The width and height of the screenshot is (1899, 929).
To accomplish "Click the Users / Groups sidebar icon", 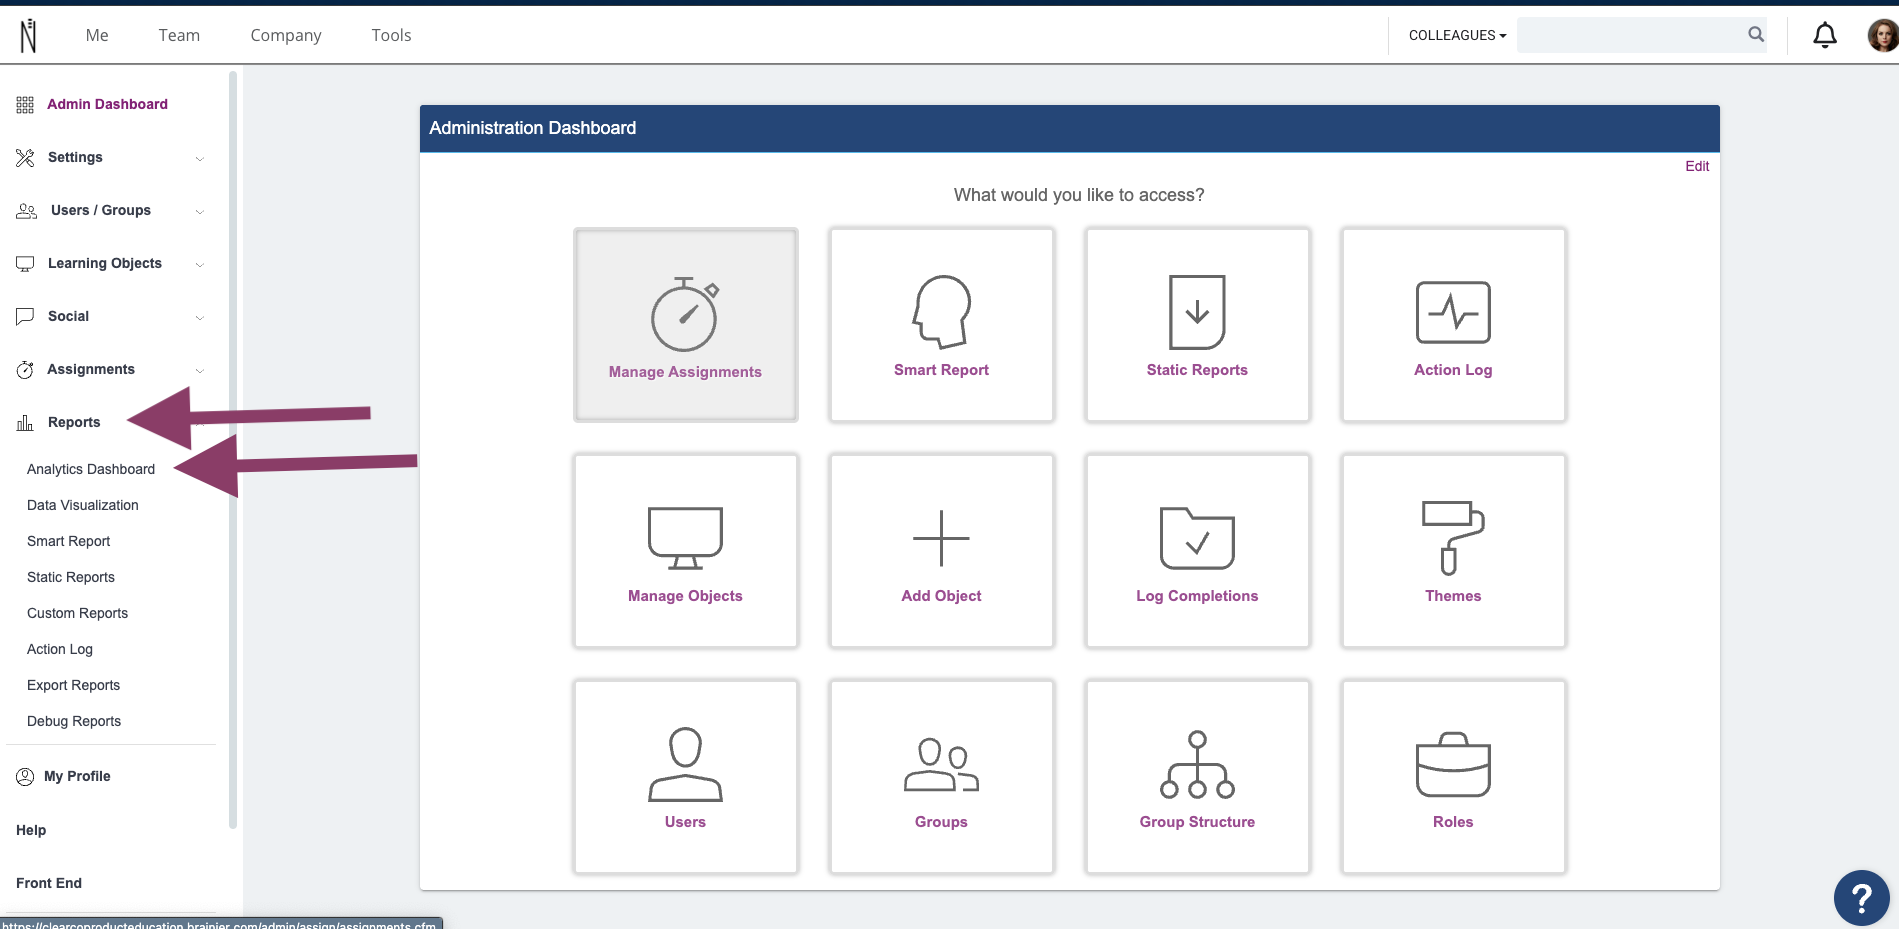I will point(27,211).
